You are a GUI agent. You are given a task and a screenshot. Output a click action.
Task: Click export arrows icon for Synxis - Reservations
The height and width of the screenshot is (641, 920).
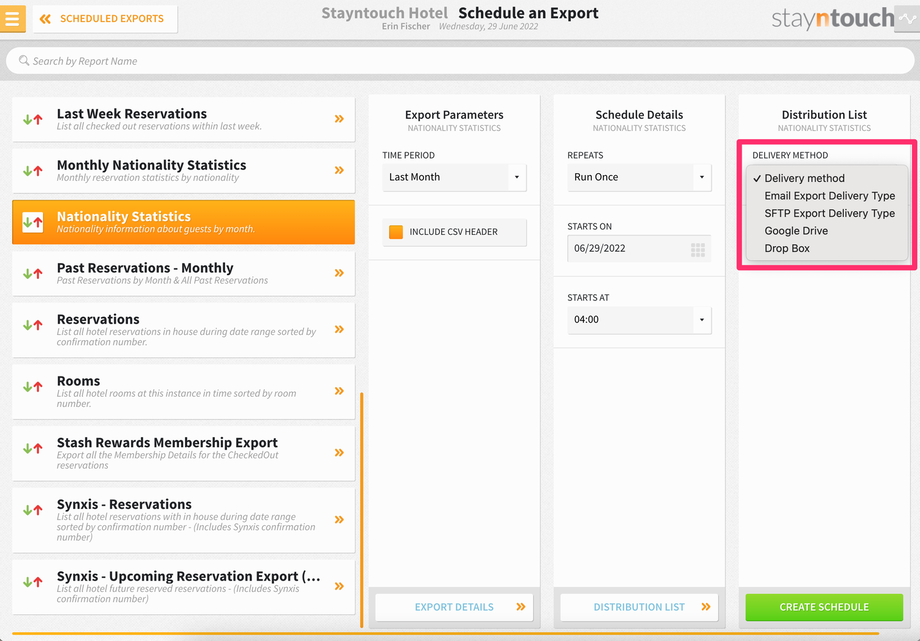33,510
